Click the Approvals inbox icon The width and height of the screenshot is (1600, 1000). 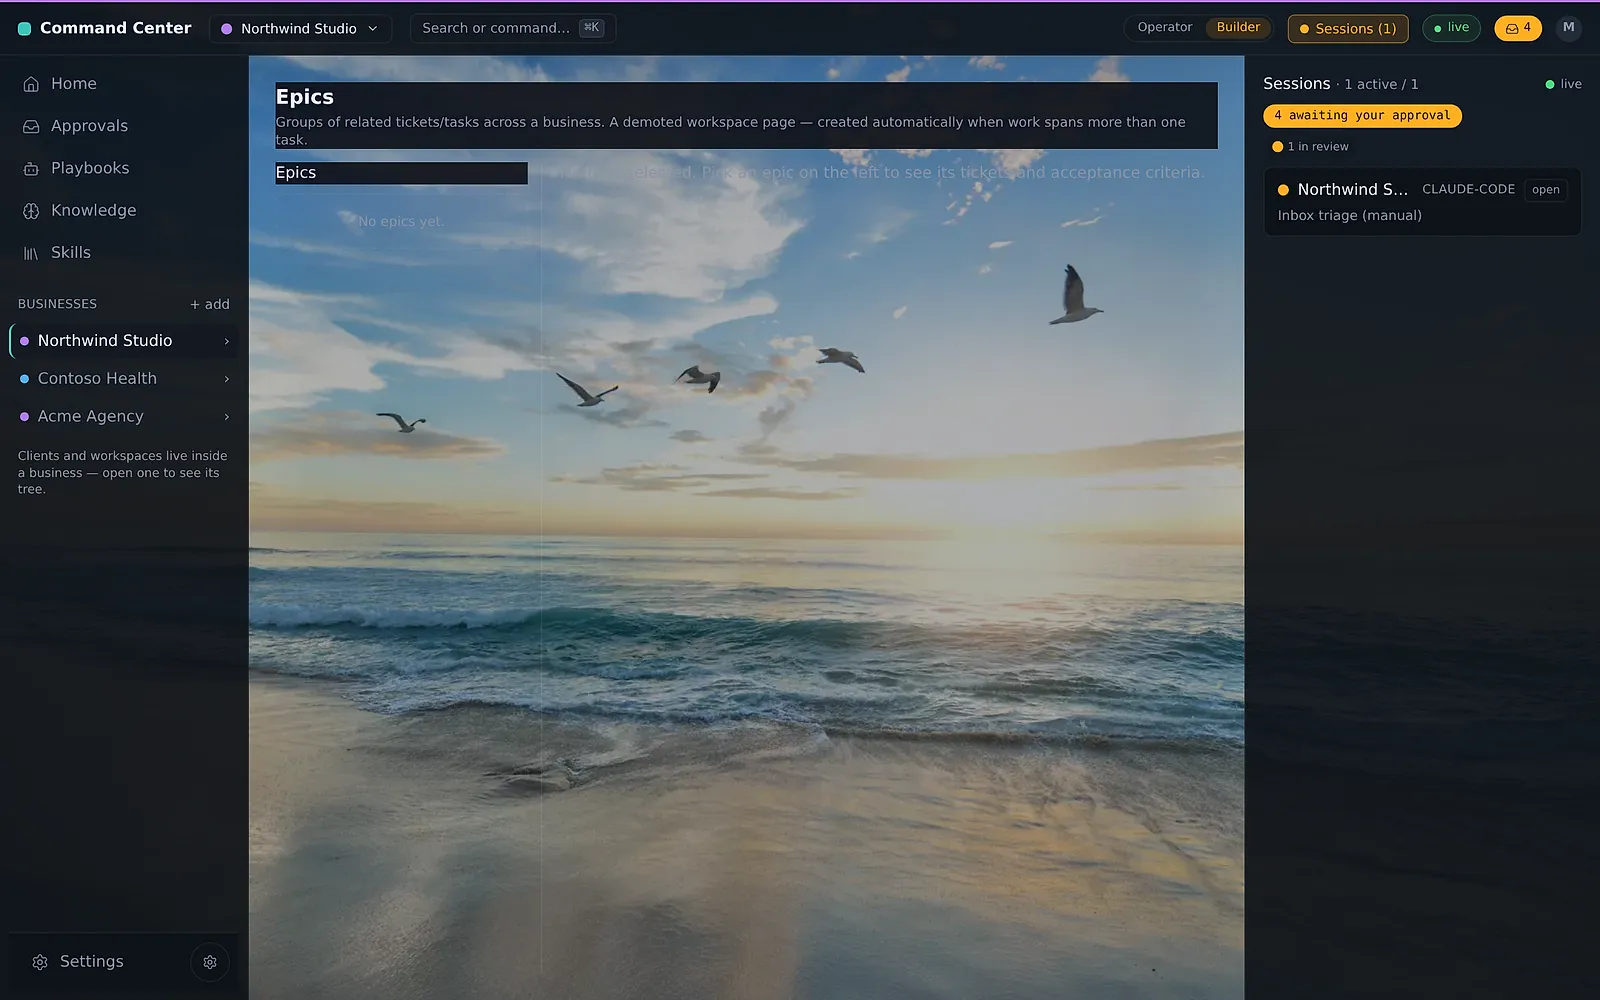31,126
